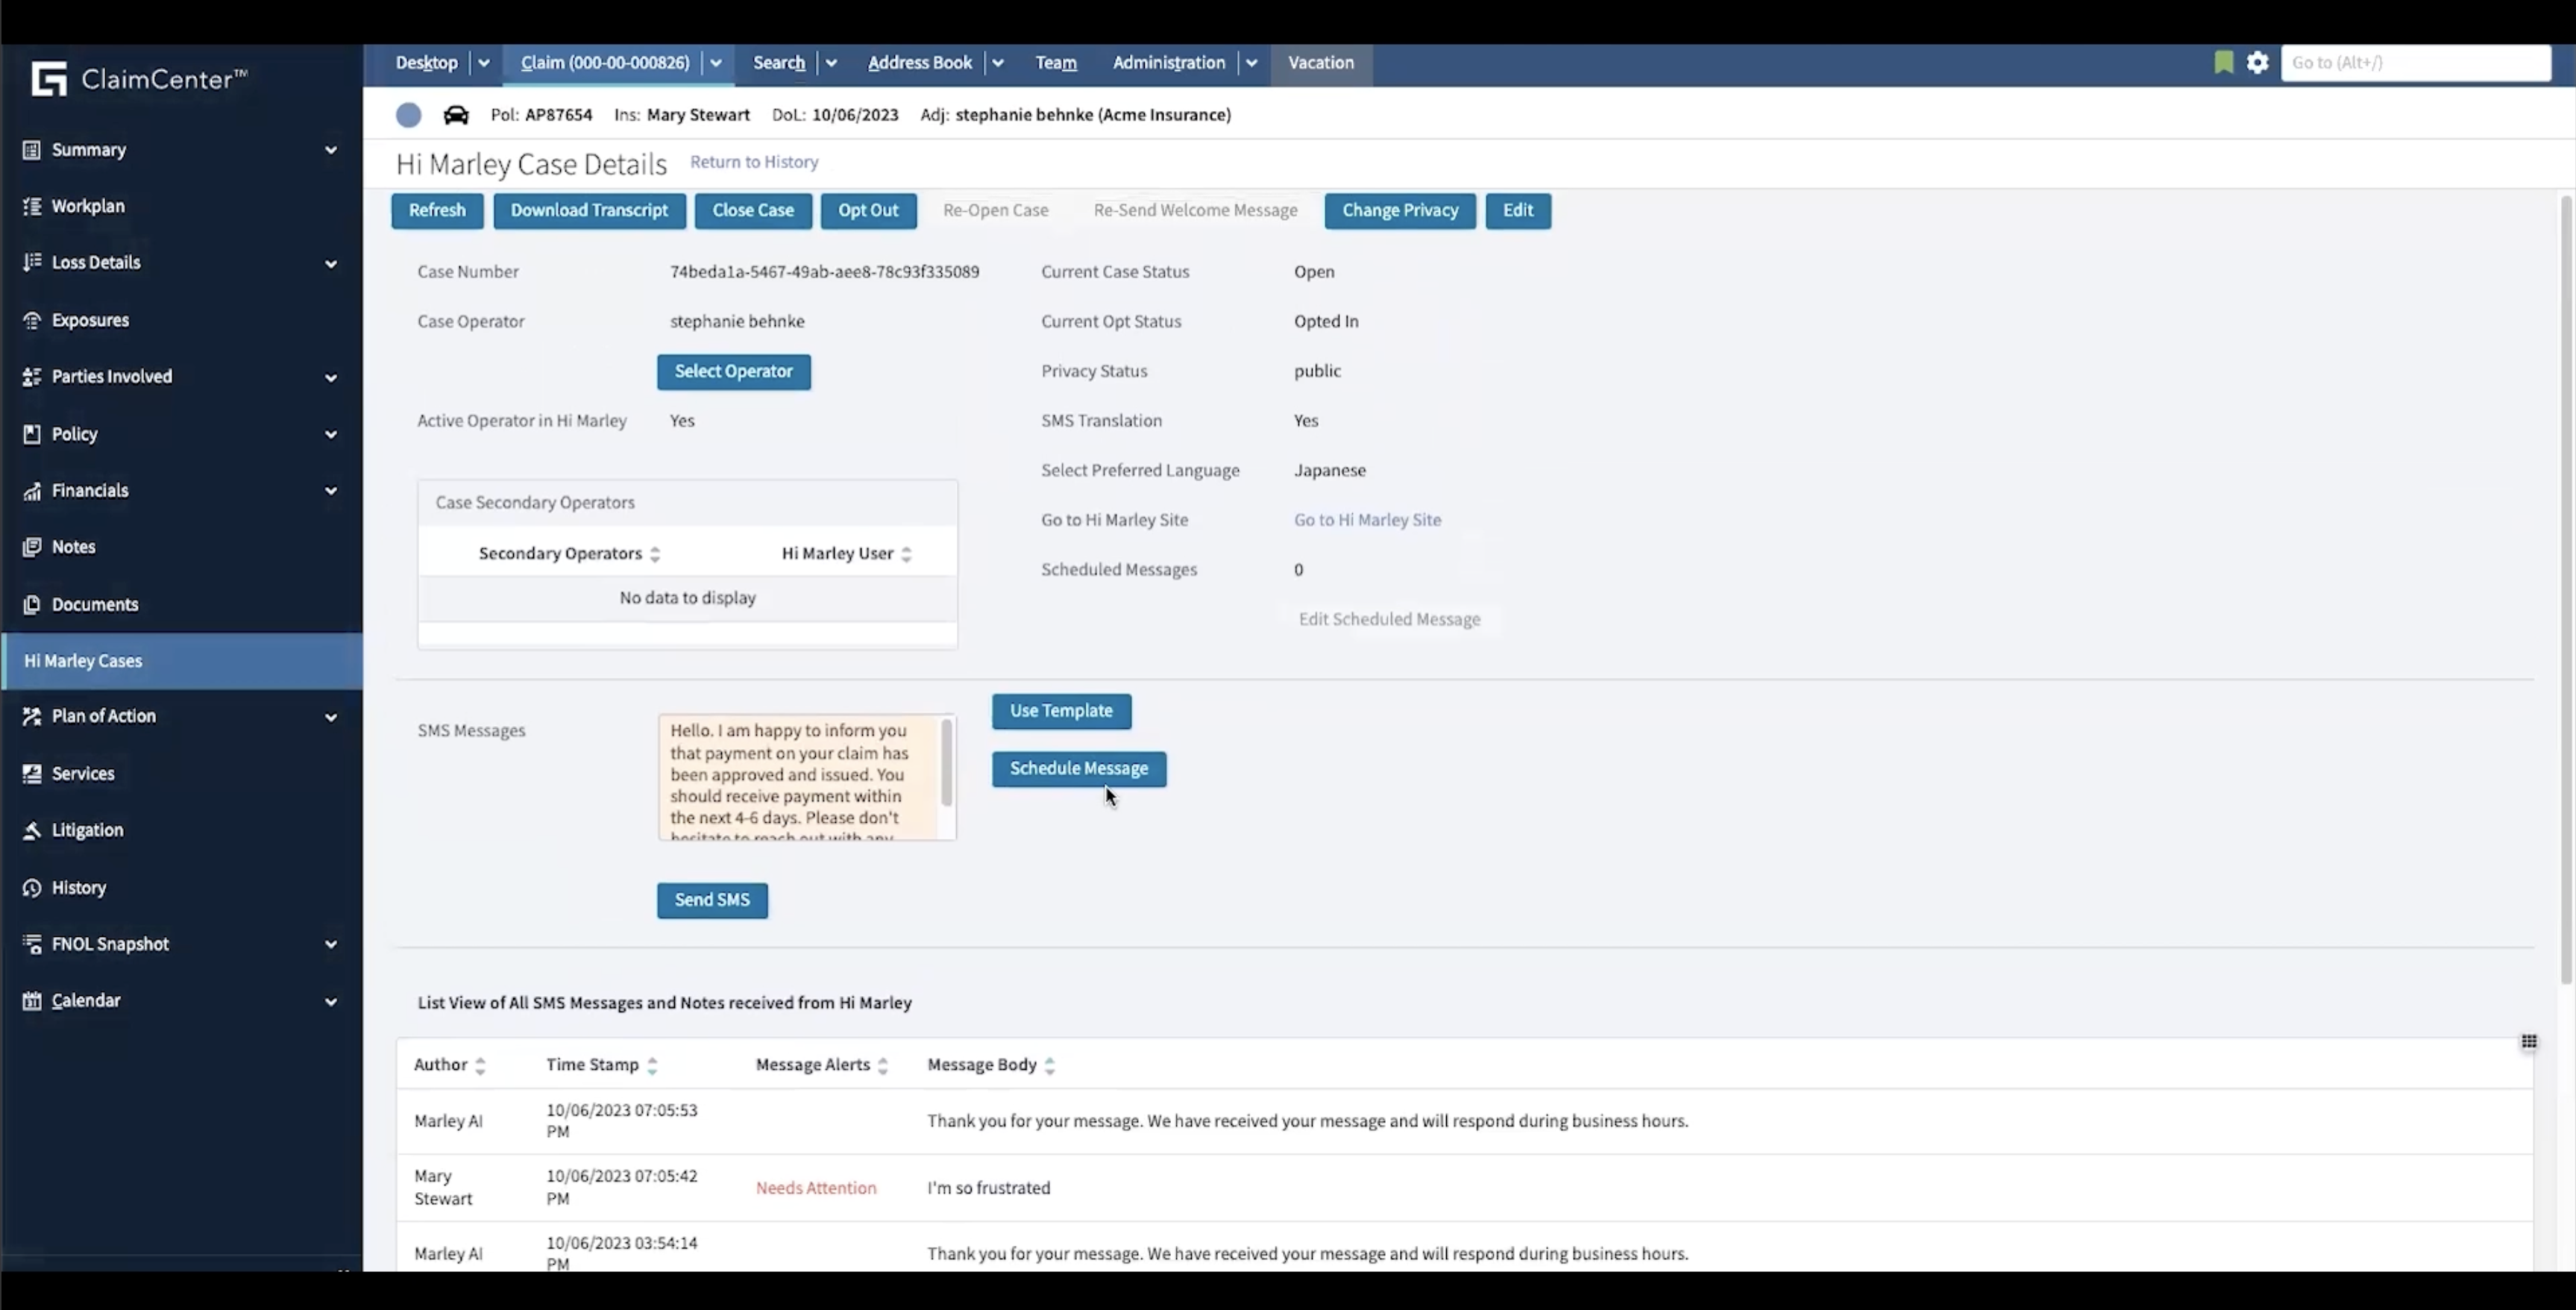The height and width of the screenshot is (1310, 2576).
Task: Click Download Transcript button
Action: pyautogui.click(x=589, y=211)
